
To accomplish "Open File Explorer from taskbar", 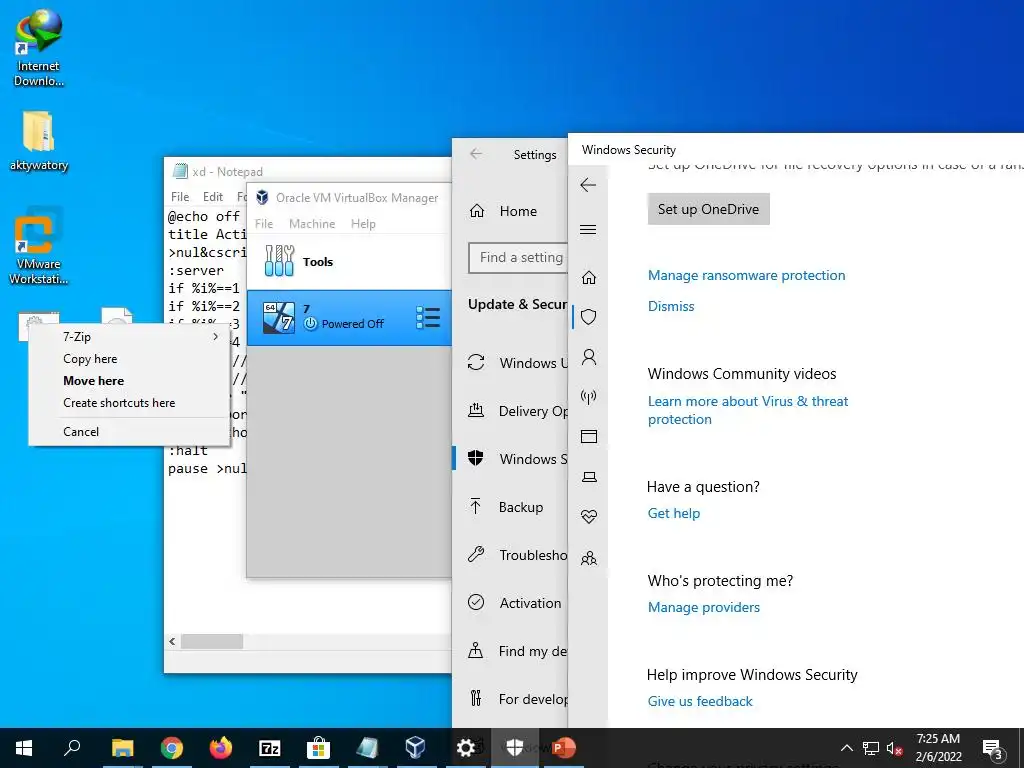I will coord(122,748).
